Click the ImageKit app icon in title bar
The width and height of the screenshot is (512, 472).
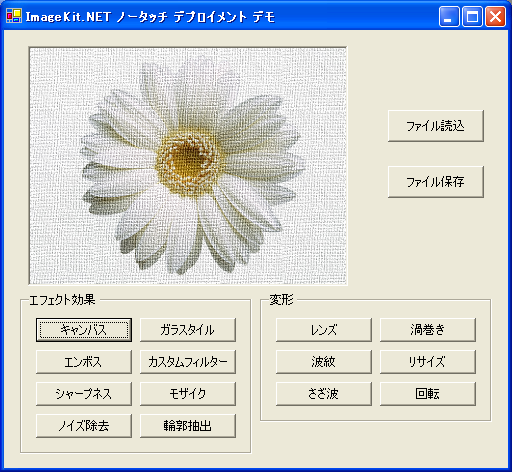[14, 16]
